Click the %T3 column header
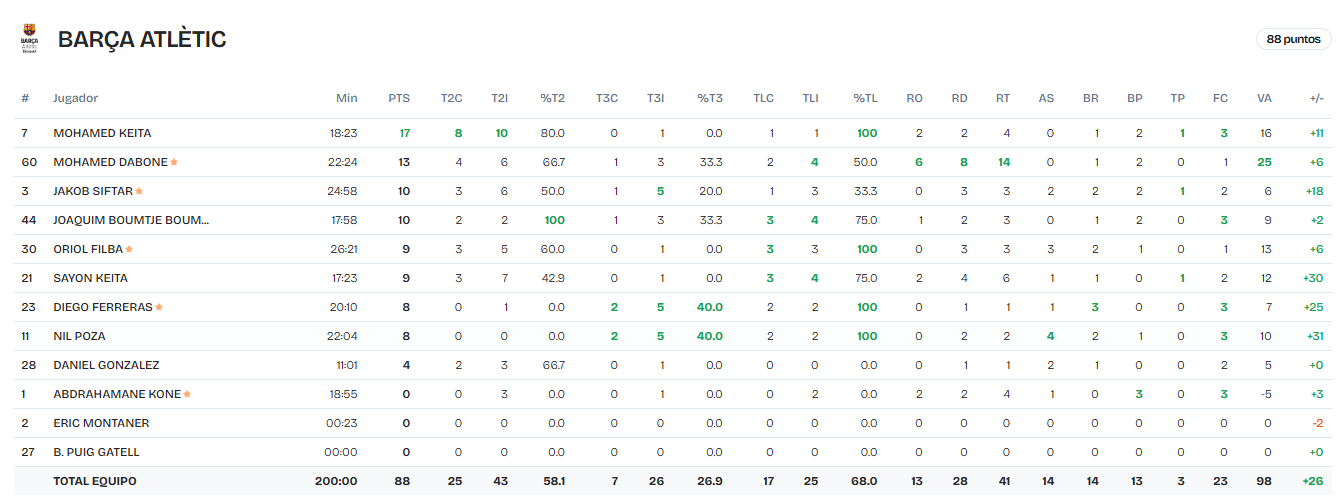Viewport: 1344px width, 498px height. (709, 98)
